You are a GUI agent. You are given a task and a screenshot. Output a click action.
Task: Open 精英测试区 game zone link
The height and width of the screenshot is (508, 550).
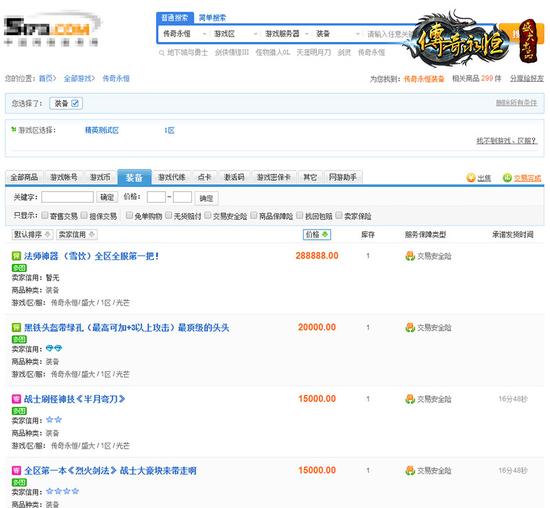[x=102, y=130]
